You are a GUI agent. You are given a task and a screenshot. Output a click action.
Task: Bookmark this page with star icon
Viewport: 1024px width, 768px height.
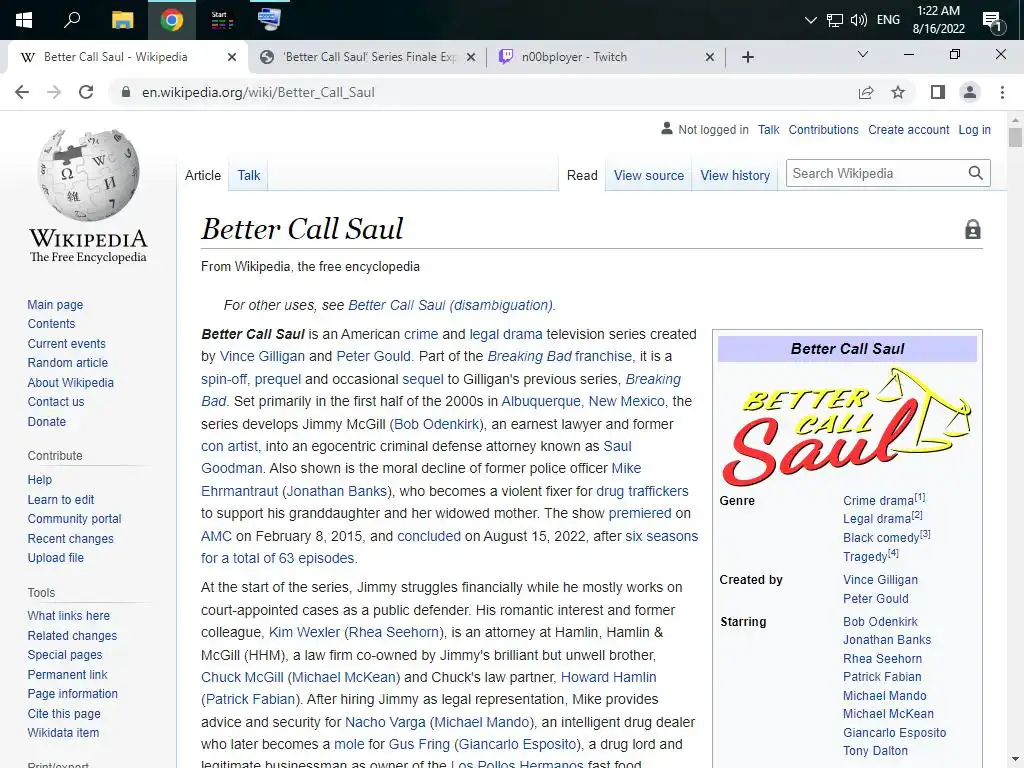[898, 92]
